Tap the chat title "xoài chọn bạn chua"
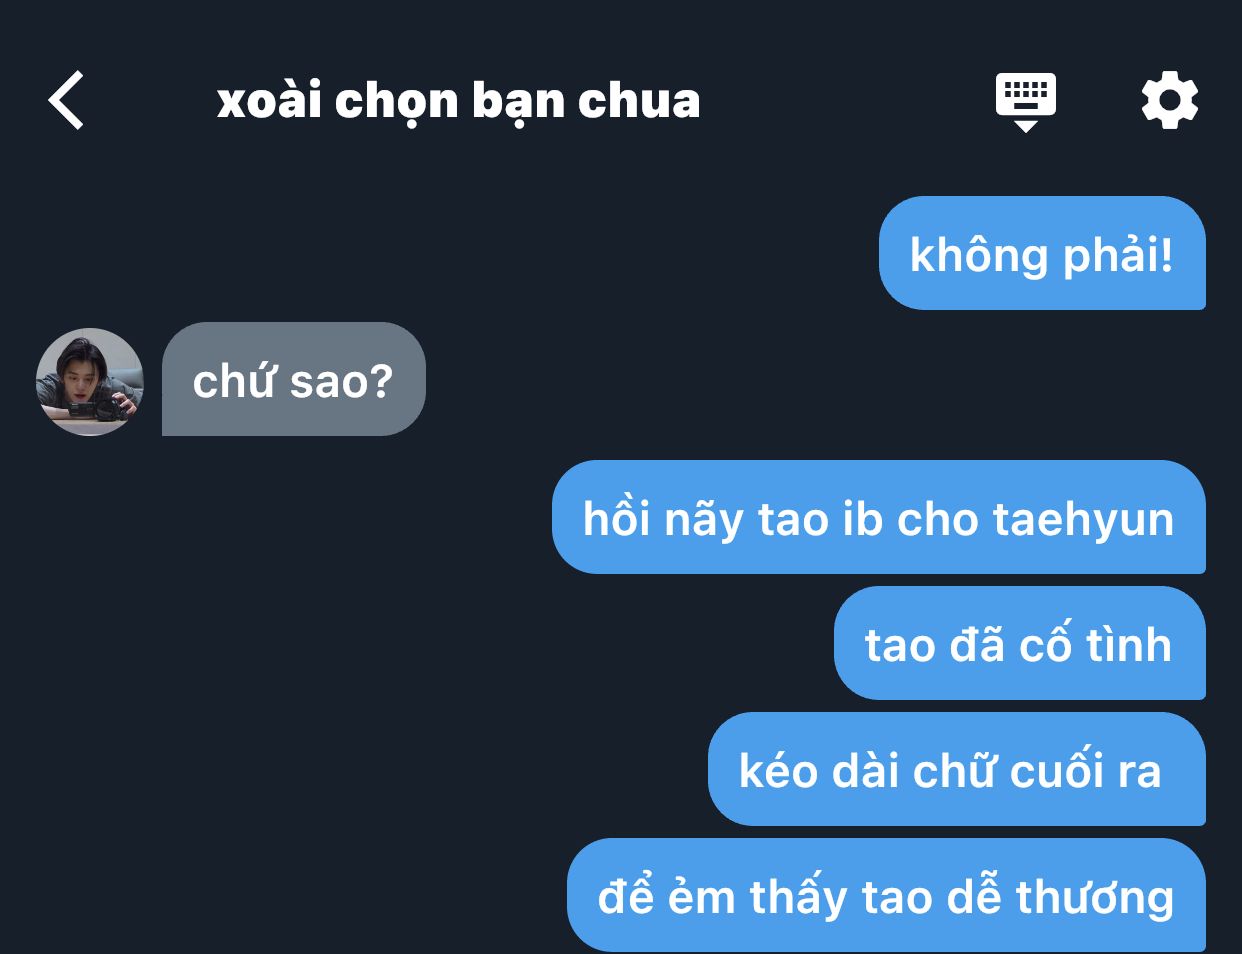1242x954 pixels. (x=458, y=101)
